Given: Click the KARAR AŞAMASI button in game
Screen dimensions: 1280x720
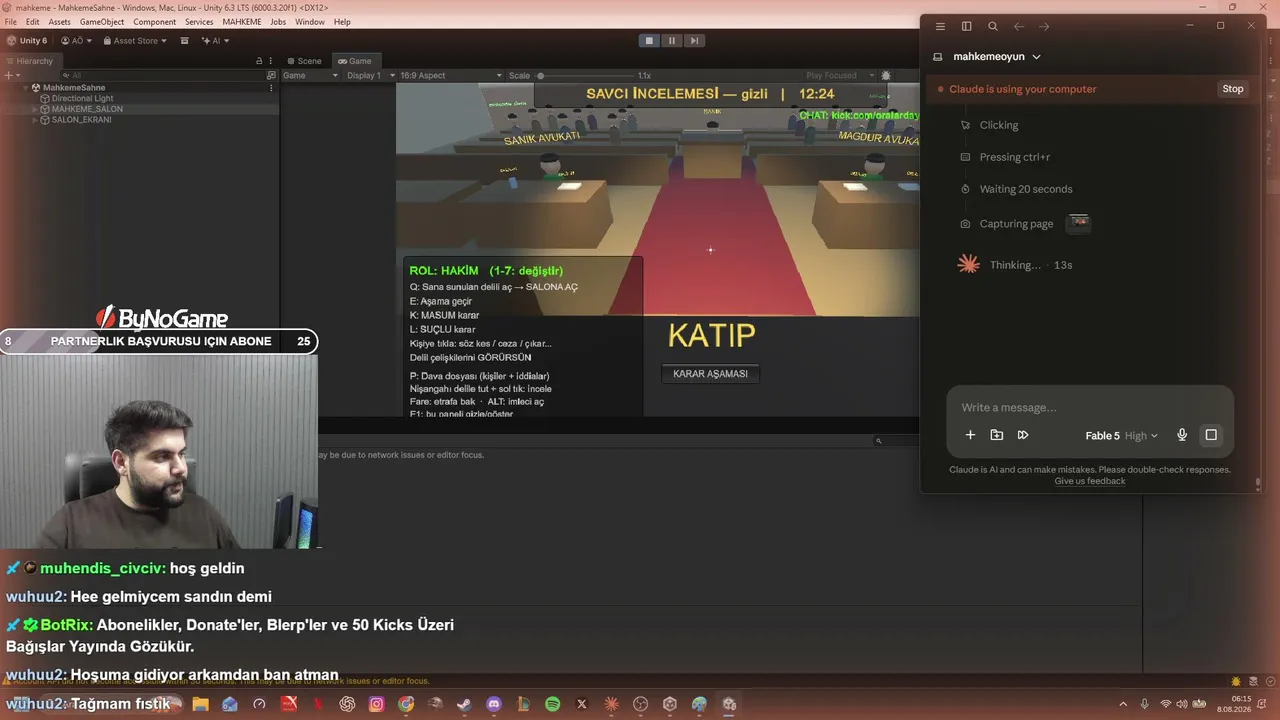Looking at the screenshot, I should (x=710, y=374).
